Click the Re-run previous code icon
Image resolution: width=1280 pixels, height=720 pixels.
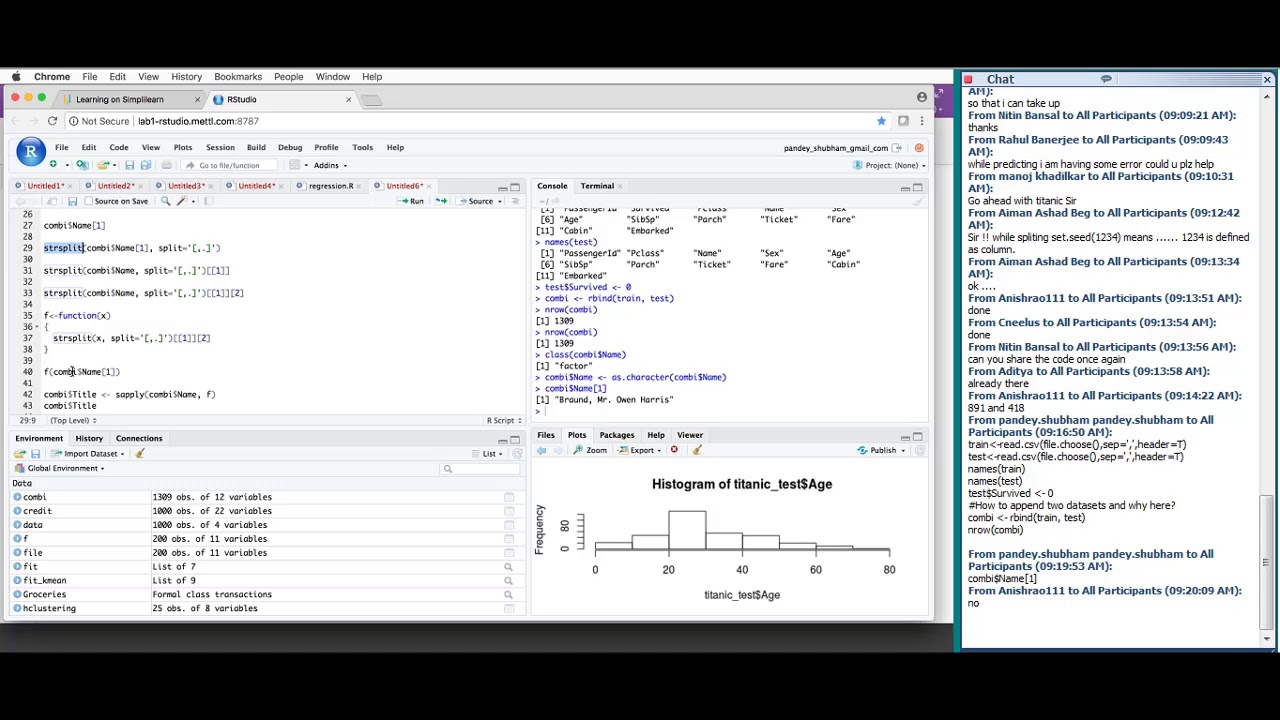441,201
